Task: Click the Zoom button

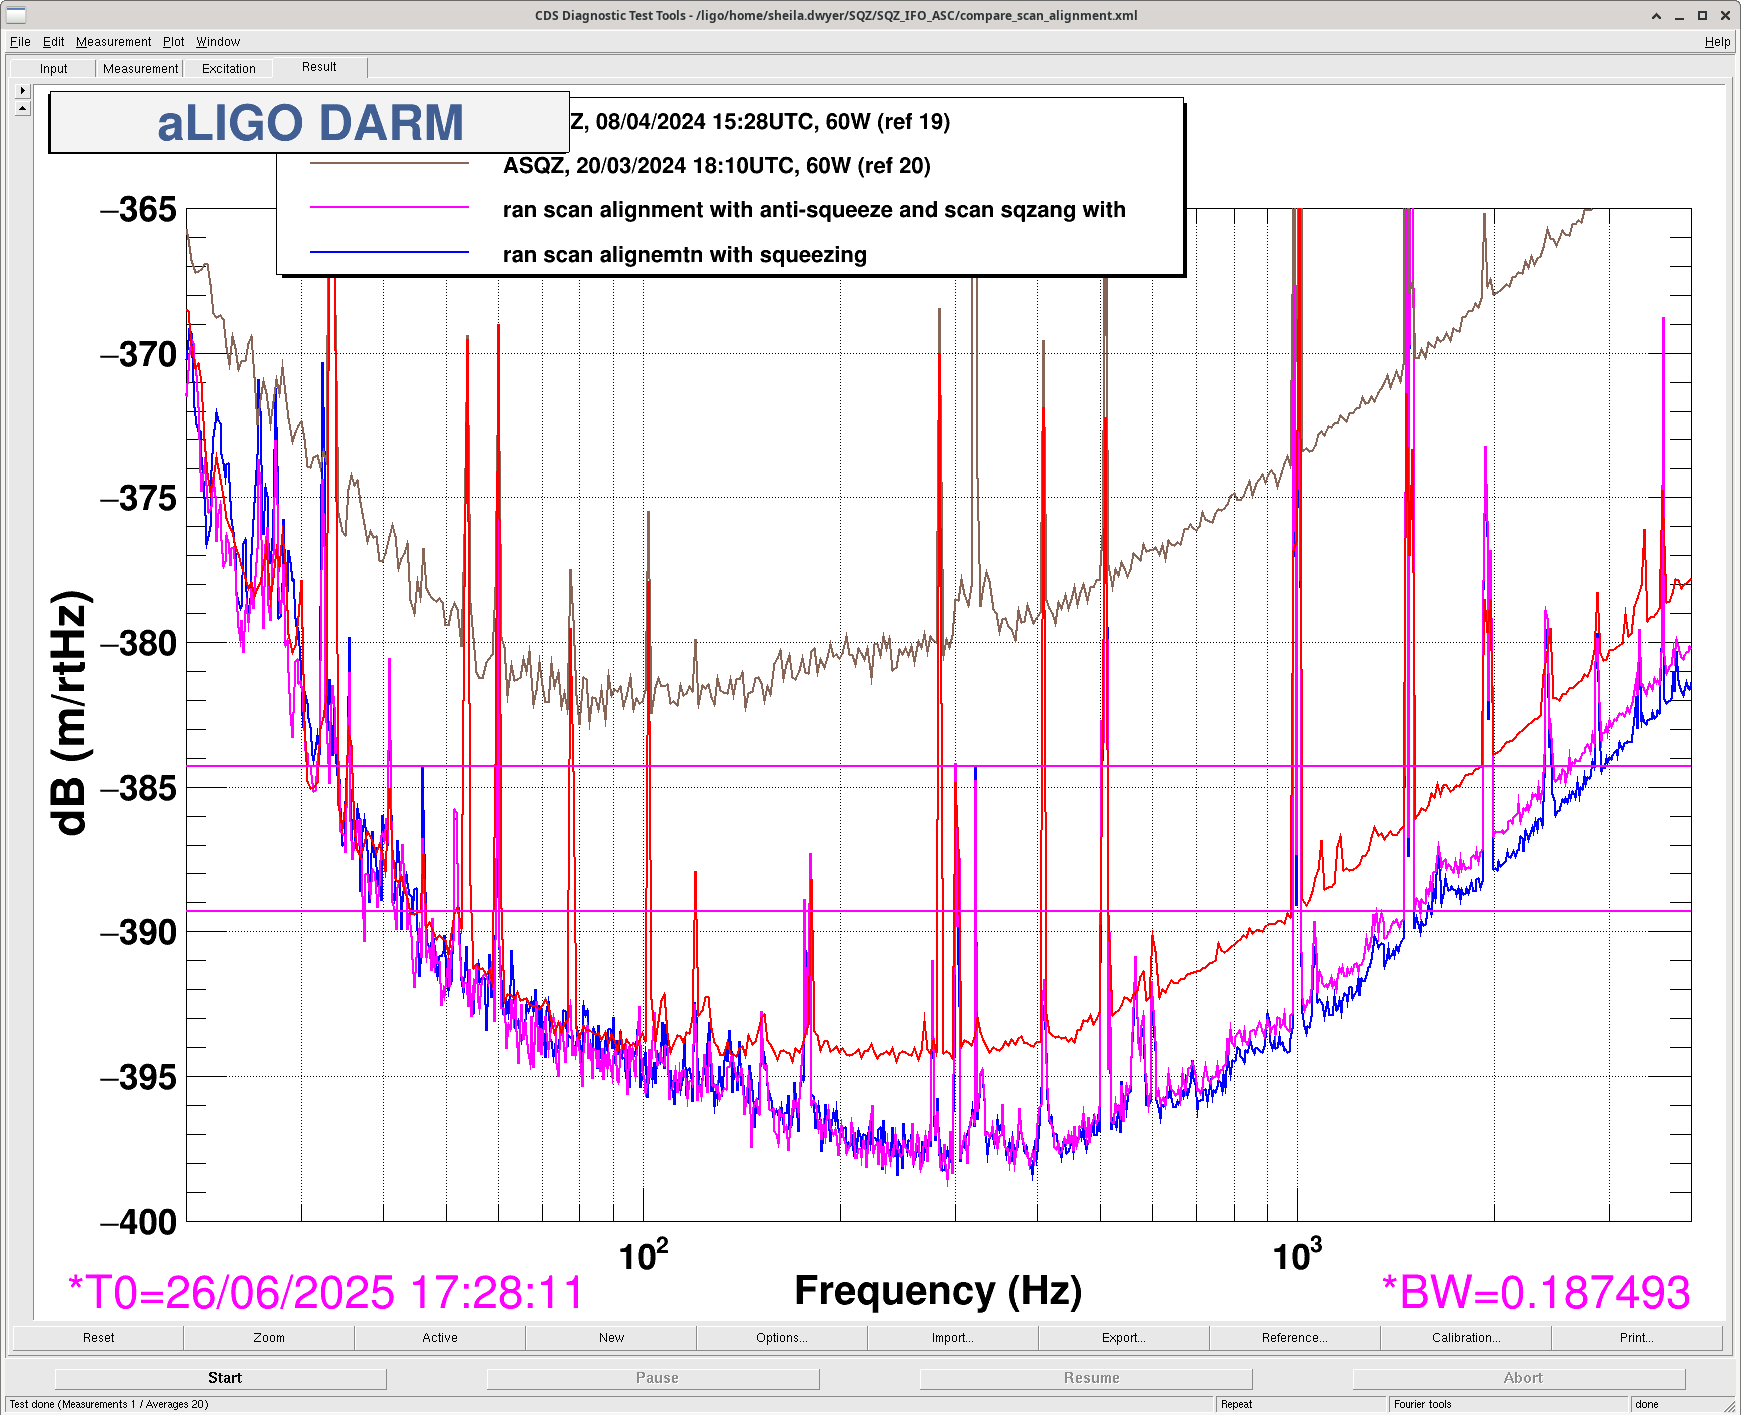Action: point(269,1337)
